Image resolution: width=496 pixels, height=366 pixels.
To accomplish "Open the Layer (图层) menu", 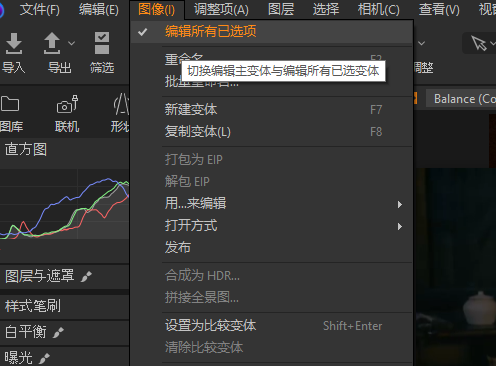I will [x=281, y=10].
